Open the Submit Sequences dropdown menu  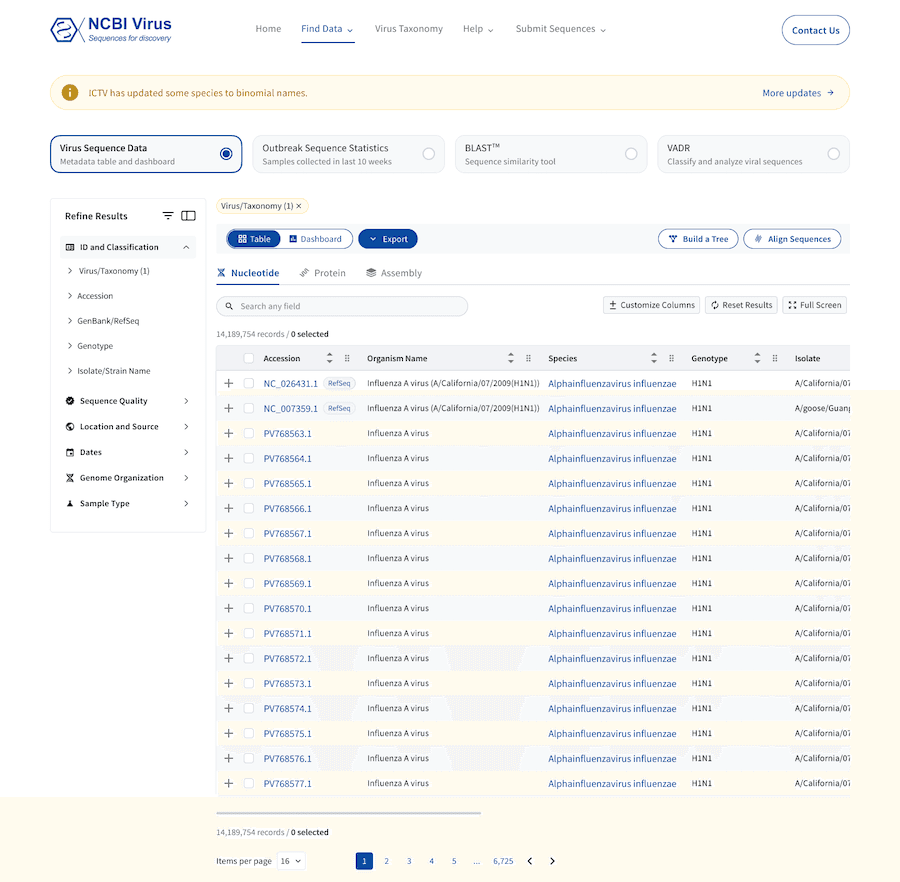click(561, 29)
